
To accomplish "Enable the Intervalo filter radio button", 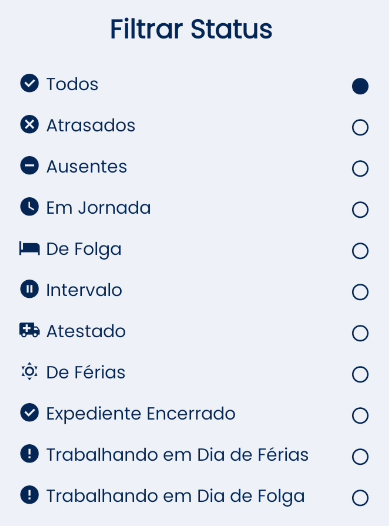I will tap(360, 292).
